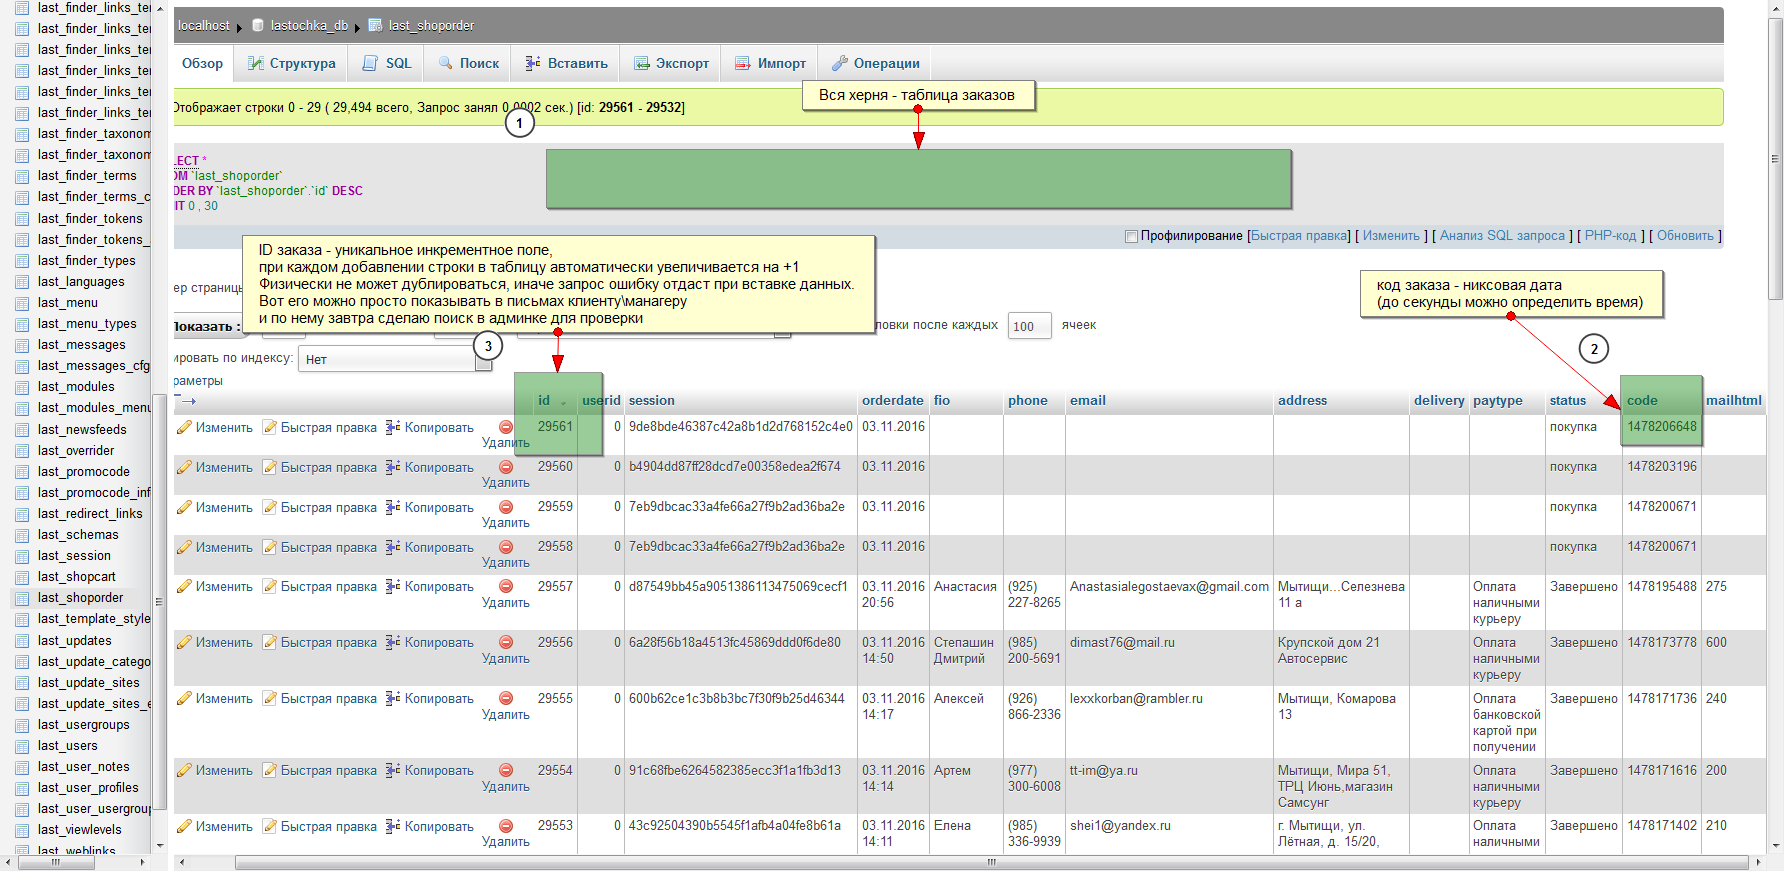
Task: Click the quick edit icon for row 29560
Action: coord(269,467)
